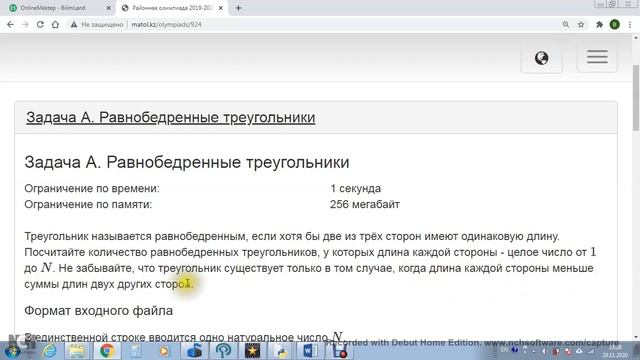Click the 'Ограничение по памяти:' label

[x=88, y=204]
